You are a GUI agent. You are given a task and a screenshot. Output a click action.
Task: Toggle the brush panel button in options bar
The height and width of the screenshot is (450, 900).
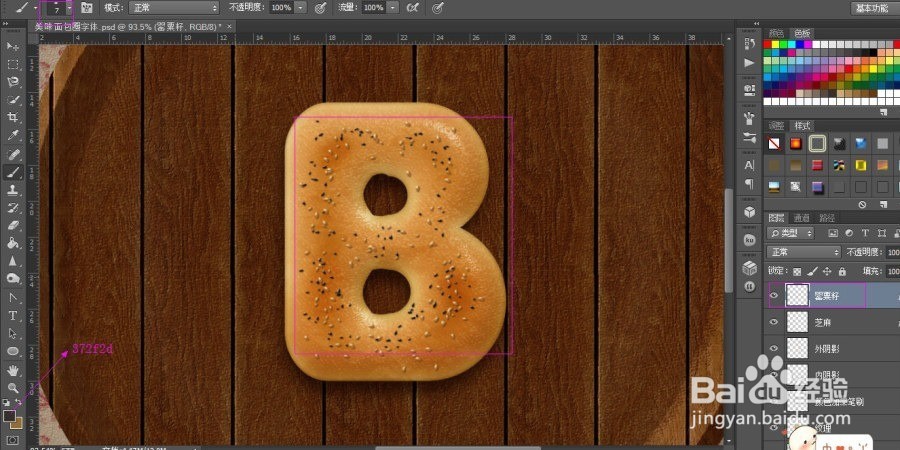[87, 7]
